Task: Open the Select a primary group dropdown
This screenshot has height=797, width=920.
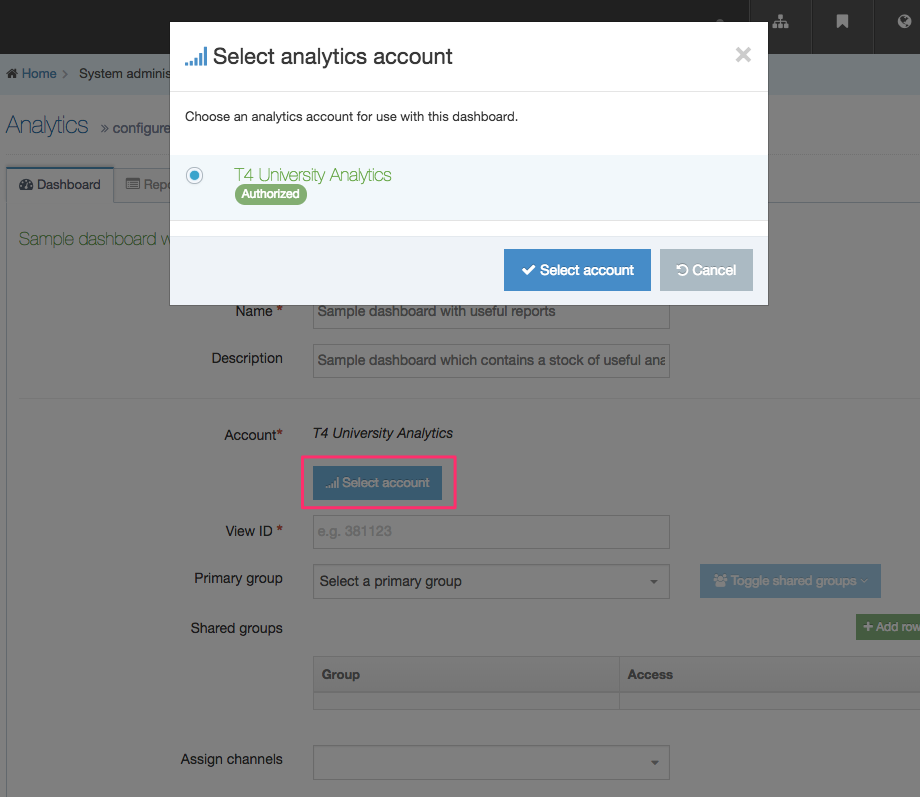Action: point(490,581)
